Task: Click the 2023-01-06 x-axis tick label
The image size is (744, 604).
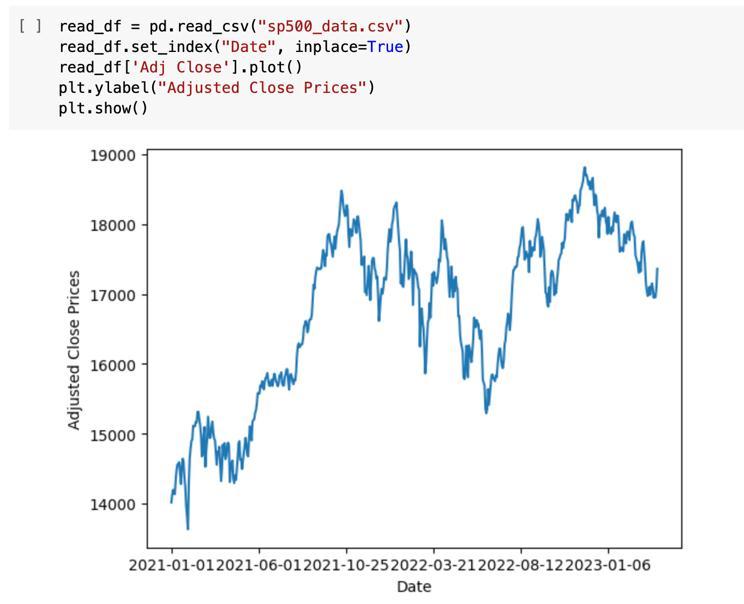Action: 608,566
